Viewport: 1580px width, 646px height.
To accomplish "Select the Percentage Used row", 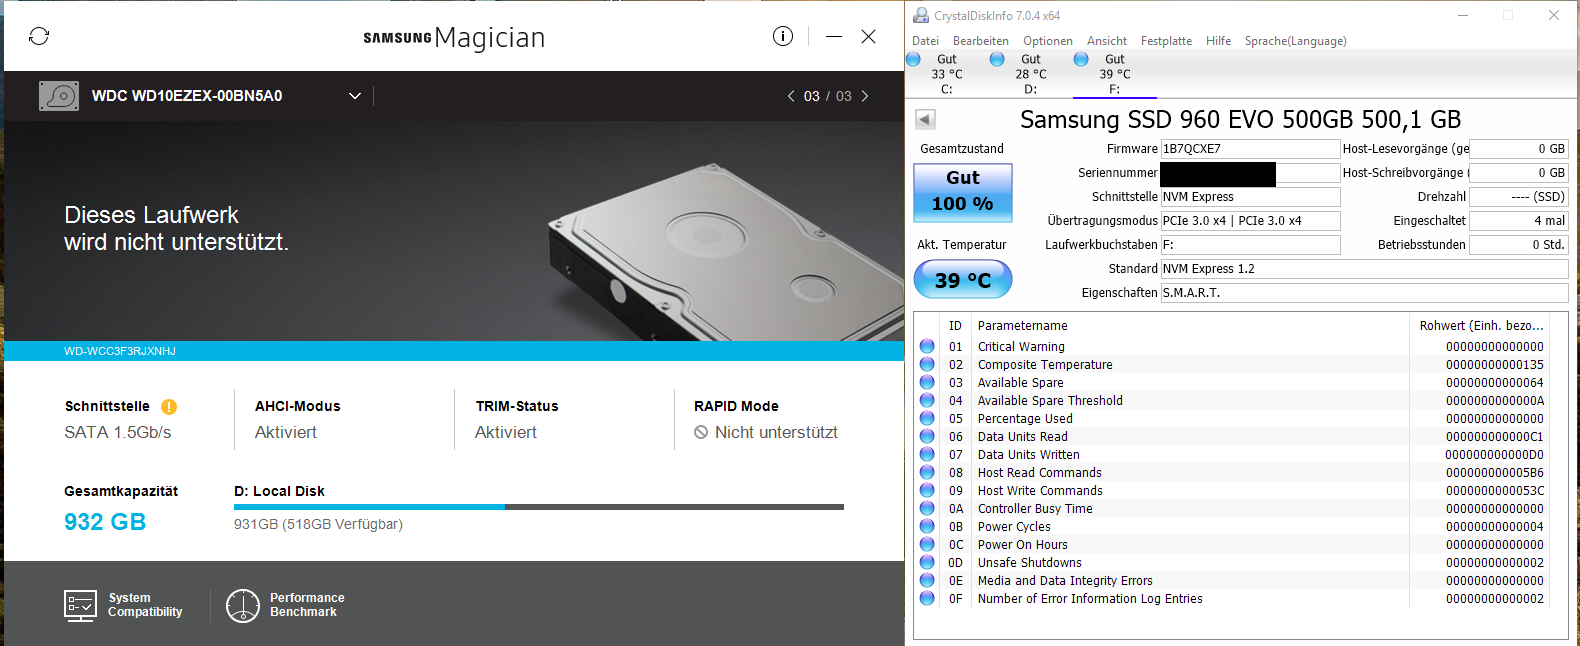I will click(1231, 419).
